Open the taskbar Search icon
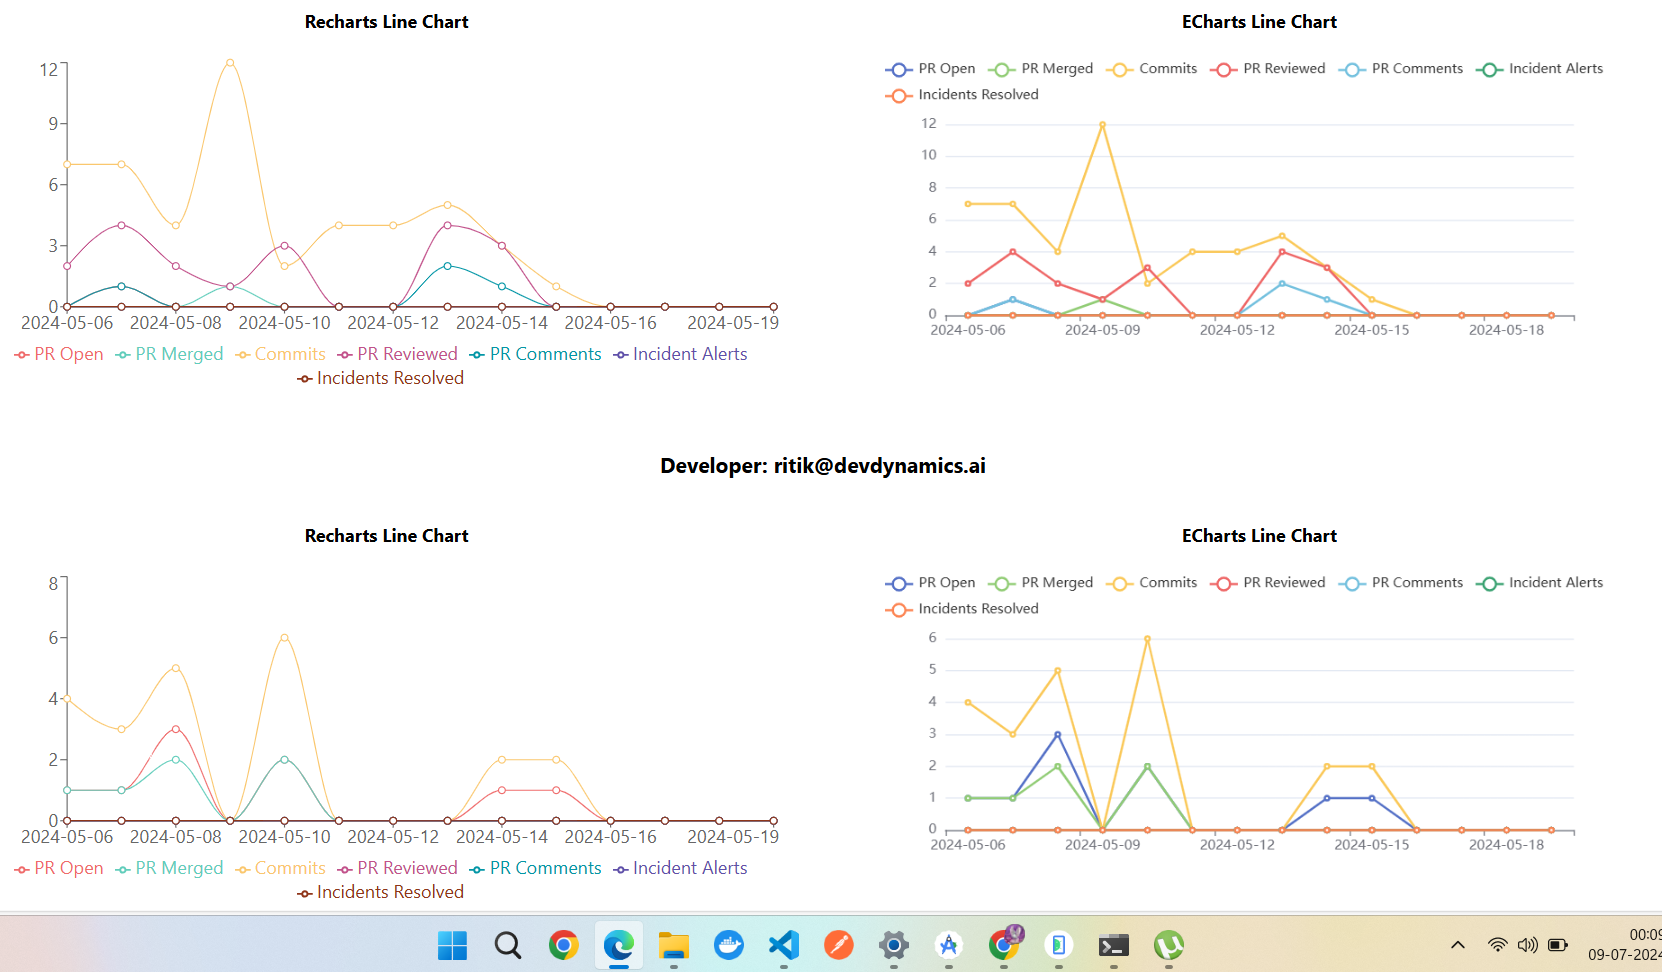1662x972 pixels. pos(508,945)
